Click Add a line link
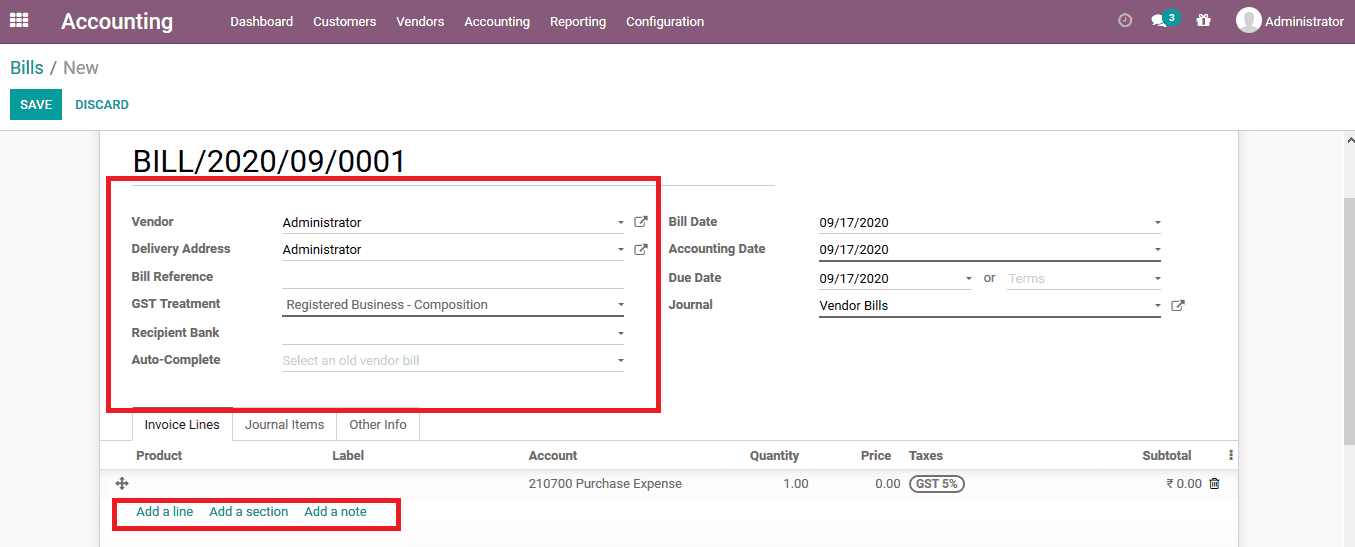 click(x=165, y=512)
